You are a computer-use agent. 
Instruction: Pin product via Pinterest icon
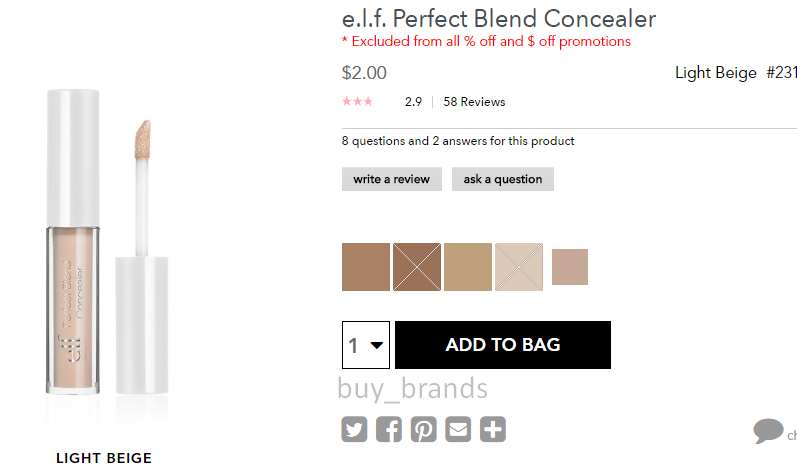pos(423,429)
